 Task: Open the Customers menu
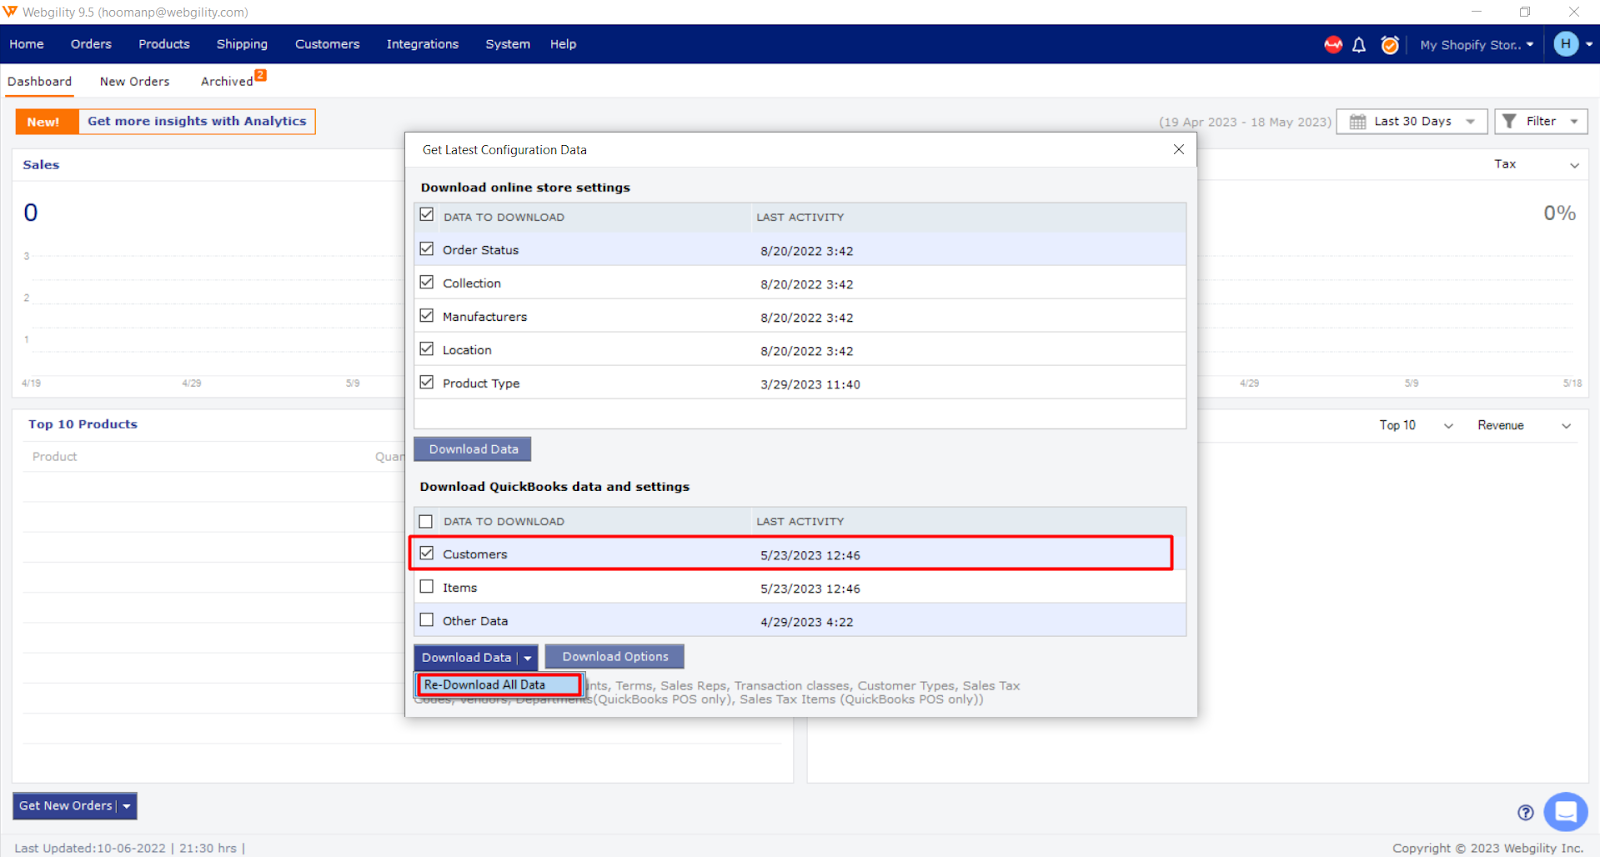tap(327, 44)
